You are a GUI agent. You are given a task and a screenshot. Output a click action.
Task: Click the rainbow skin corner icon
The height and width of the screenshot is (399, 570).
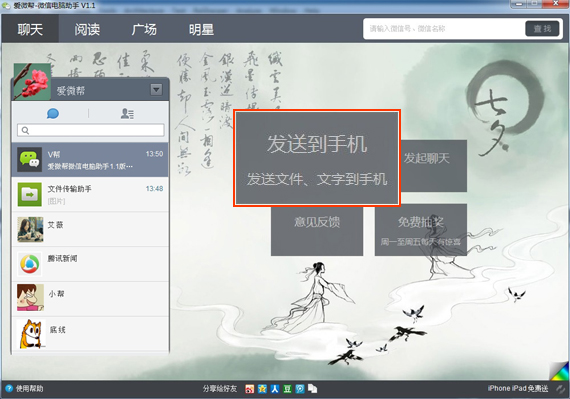click(560, 371)
